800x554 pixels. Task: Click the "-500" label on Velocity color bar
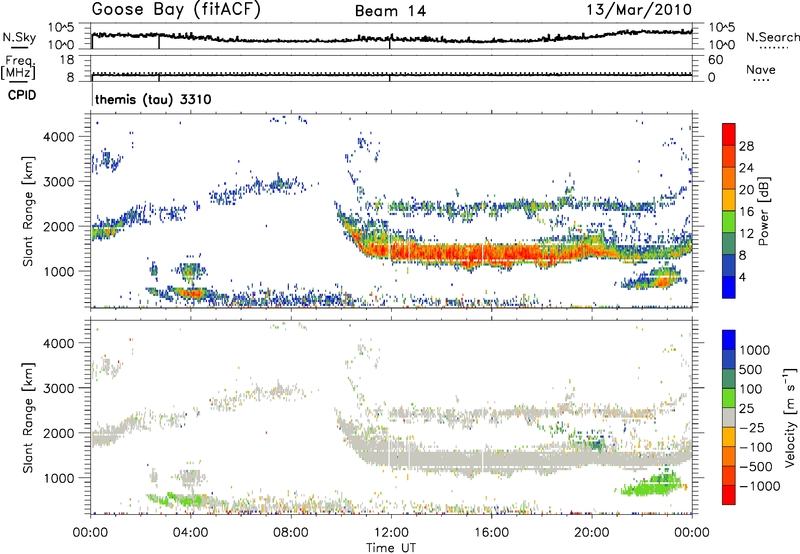click(756, 467)
